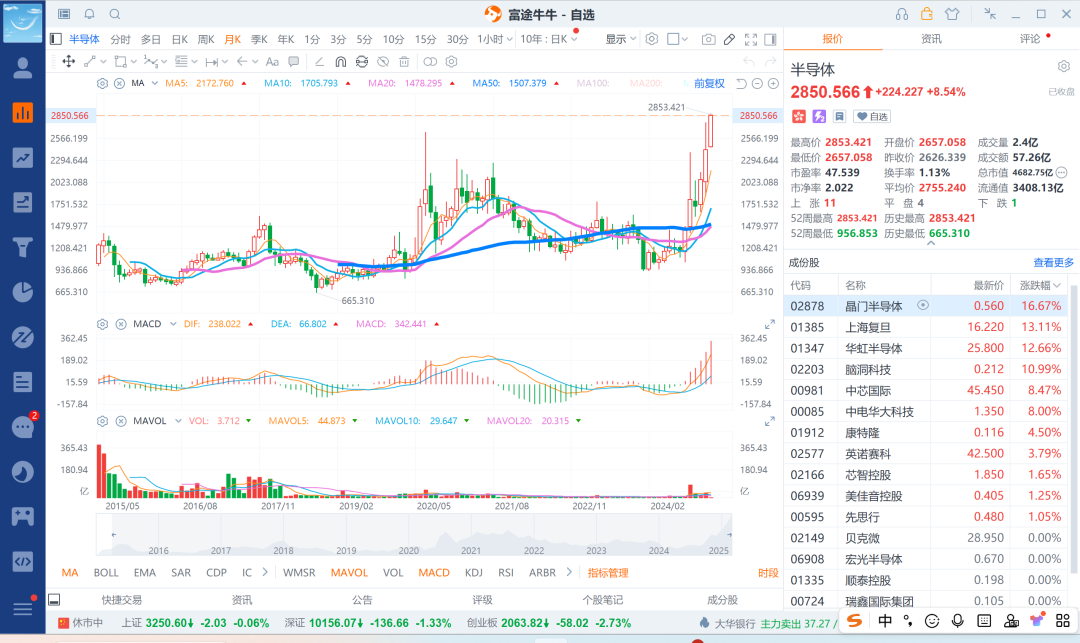Toggle the 时段 session option
This screenshot has height=643, width=1080.
click(768, 573)
